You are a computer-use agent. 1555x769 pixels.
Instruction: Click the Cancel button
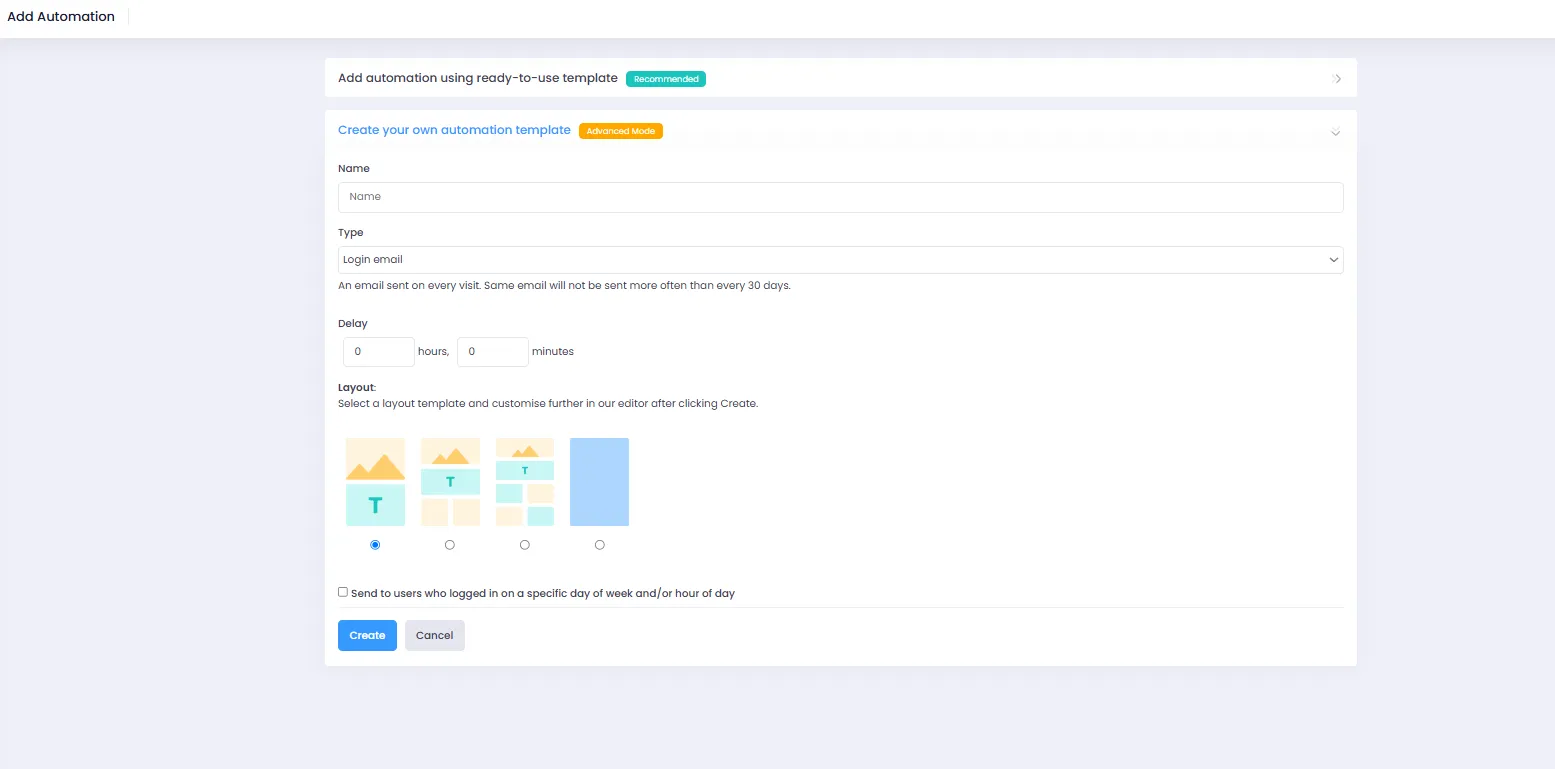click(434, 636)
